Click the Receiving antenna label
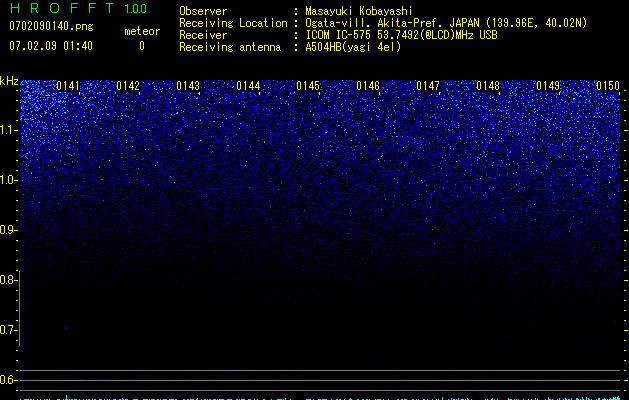Screen dimensions: 629x400 tap(230, 47)
